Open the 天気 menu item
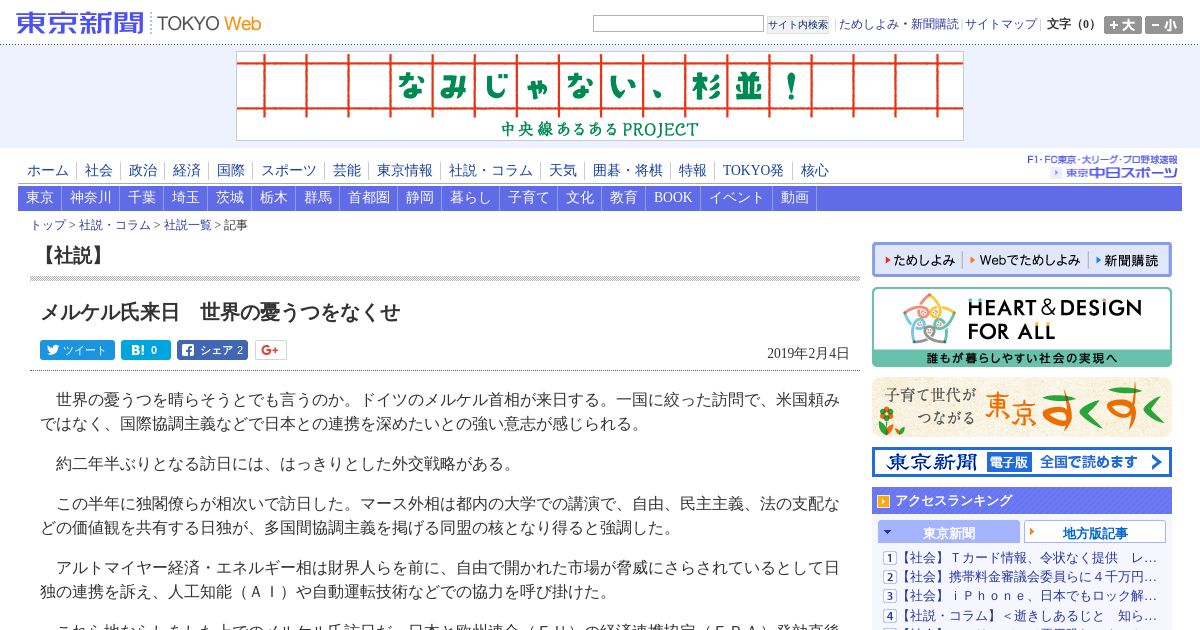 (x=563, y=170)
